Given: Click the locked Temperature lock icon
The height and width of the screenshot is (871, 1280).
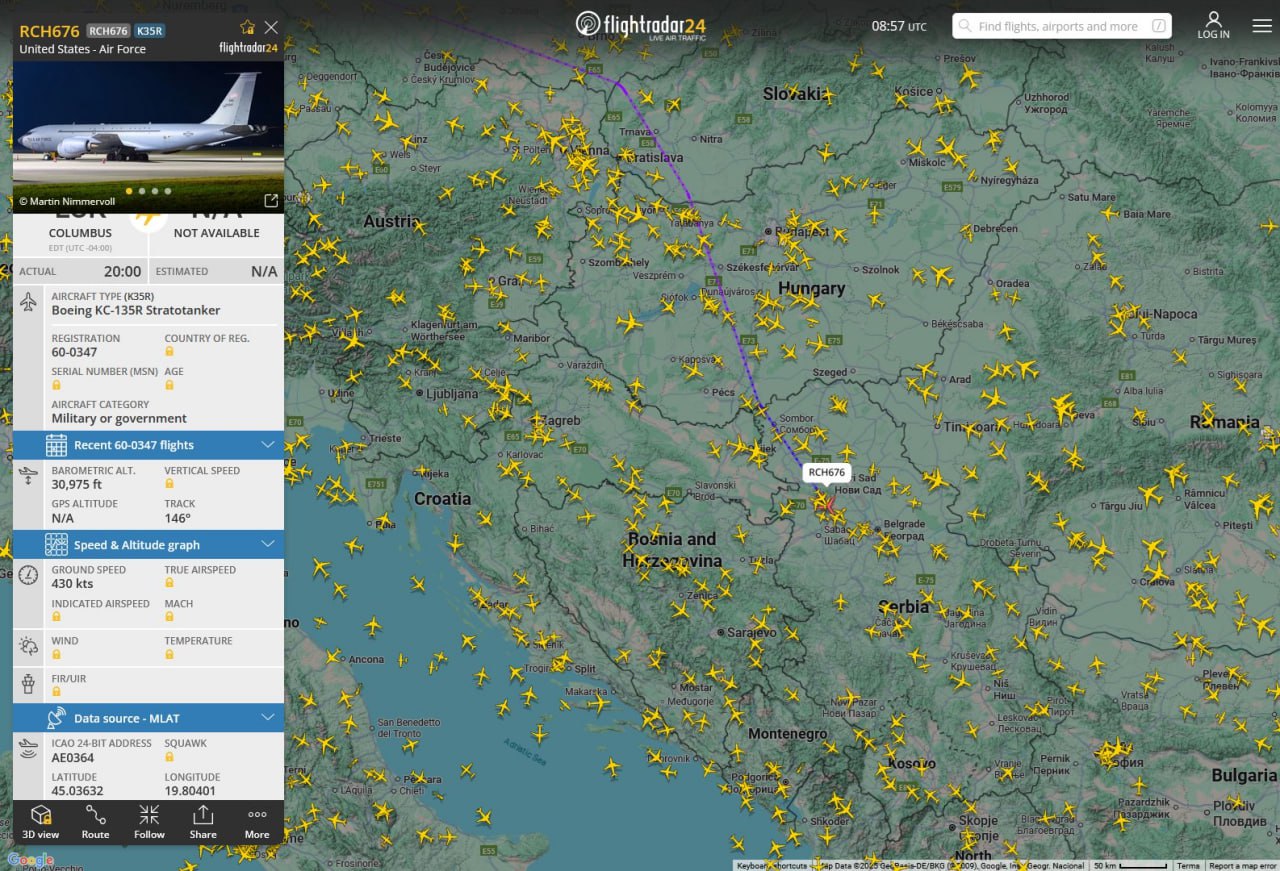Looking at the screenshot, I should (x=170, y=655).
